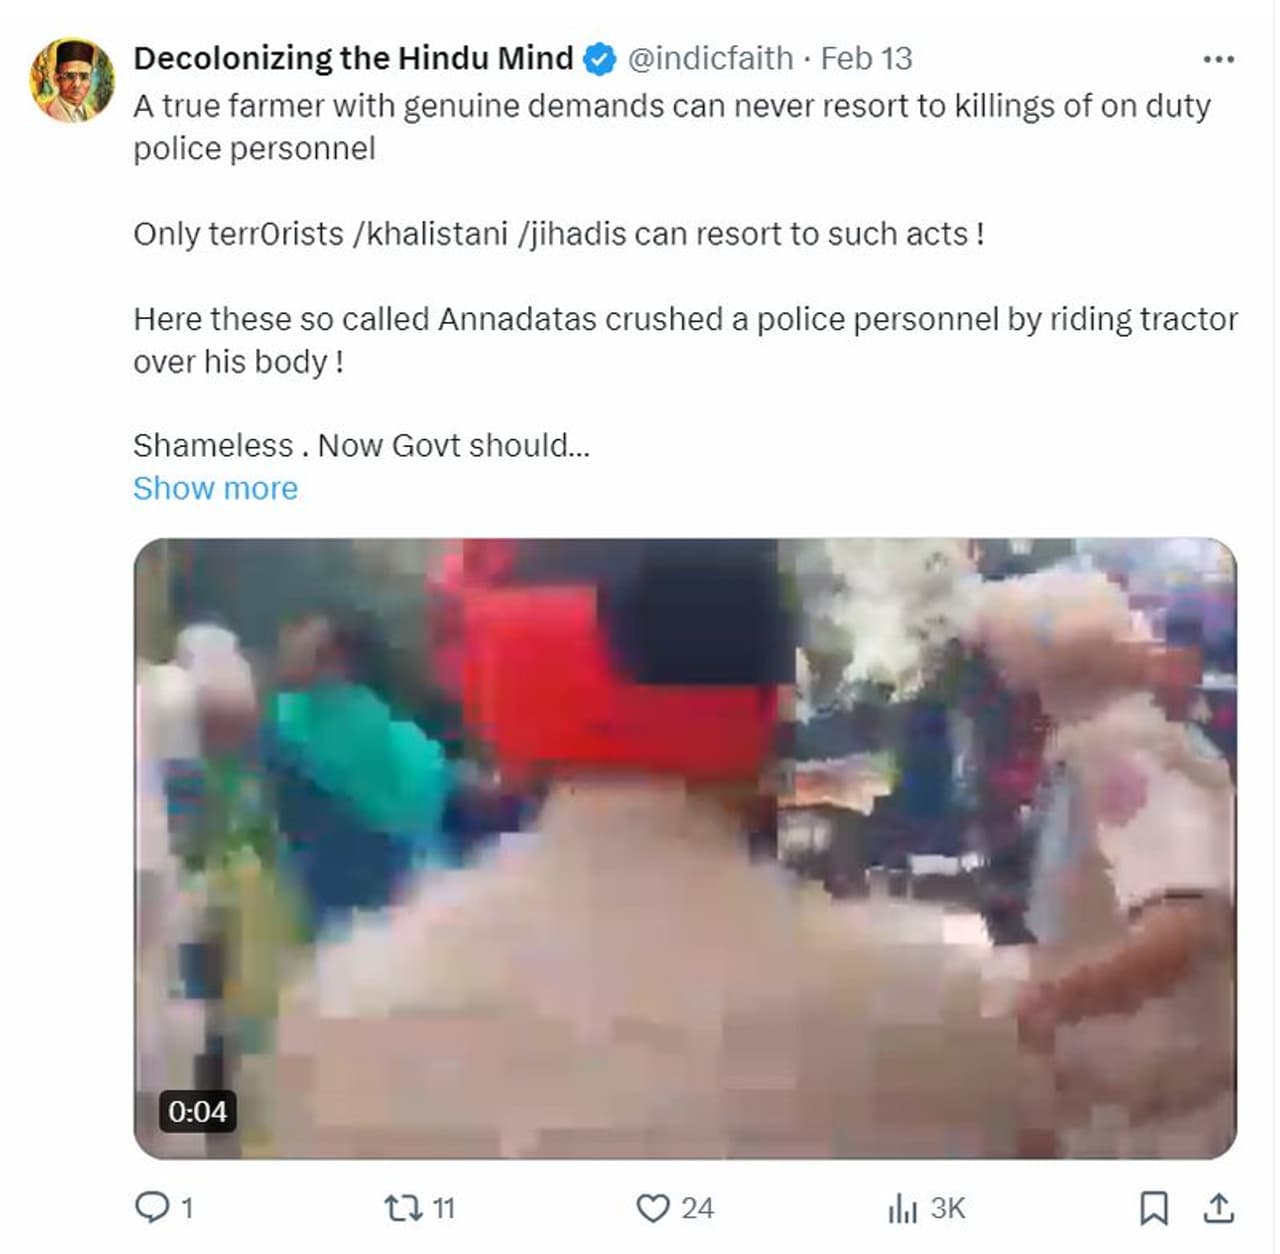Open the "Decolonizing the Hindu Mind" display name
1280x1254 pixels.
(353, 59)
